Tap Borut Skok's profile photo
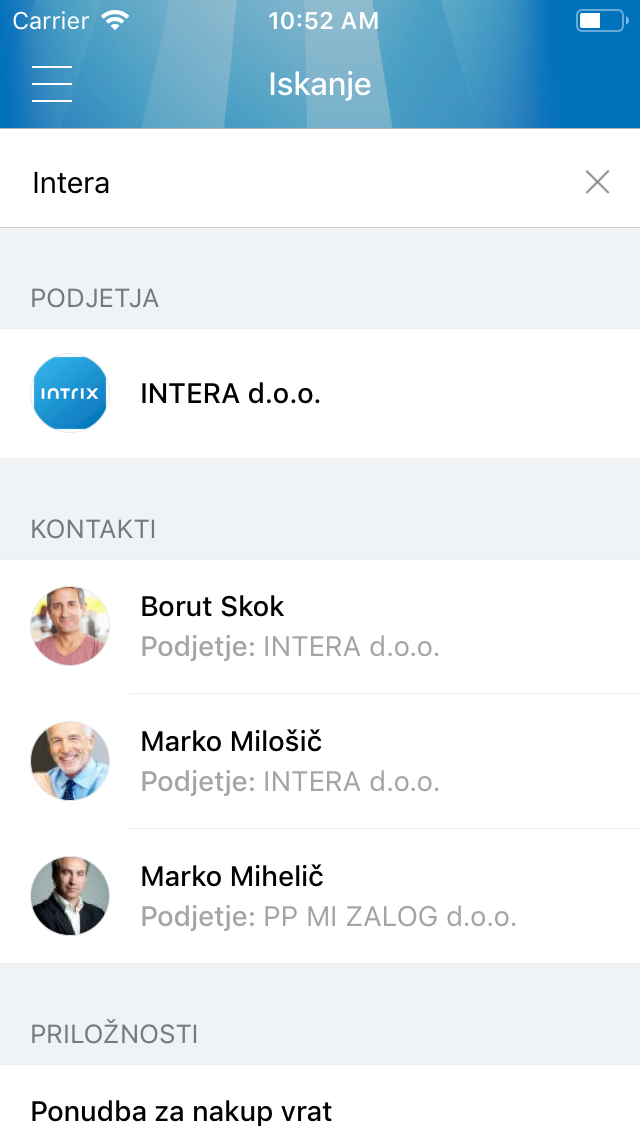This screenshot has height=1136, width=640. pos(70,626)
